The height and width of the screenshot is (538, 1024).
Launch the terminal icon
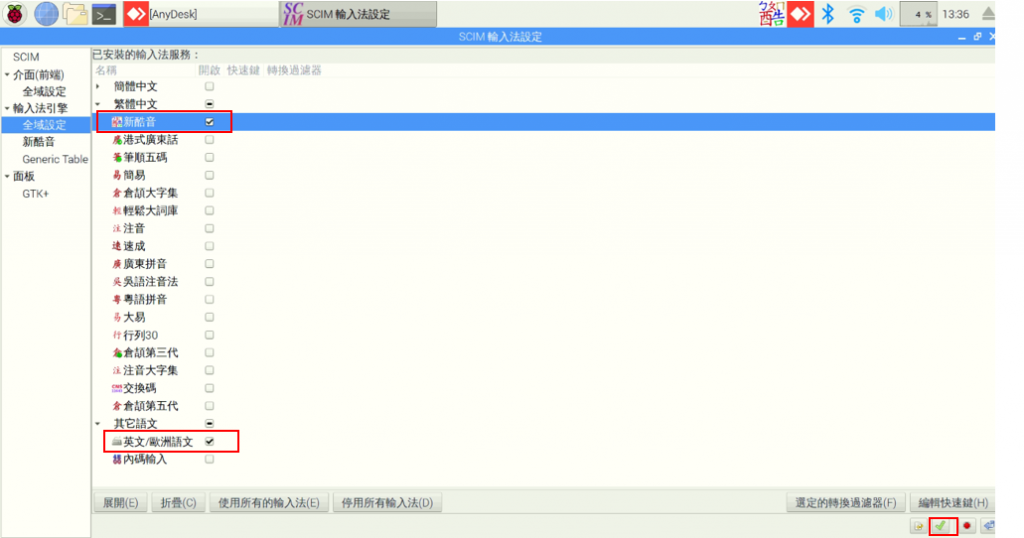[104, 14]
